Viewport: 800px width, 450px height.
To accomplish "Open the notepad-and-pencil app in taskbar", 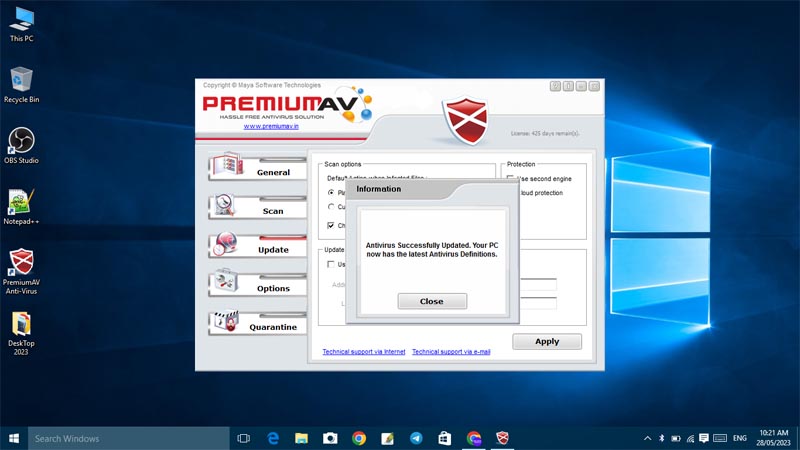I will click(387, 438).
